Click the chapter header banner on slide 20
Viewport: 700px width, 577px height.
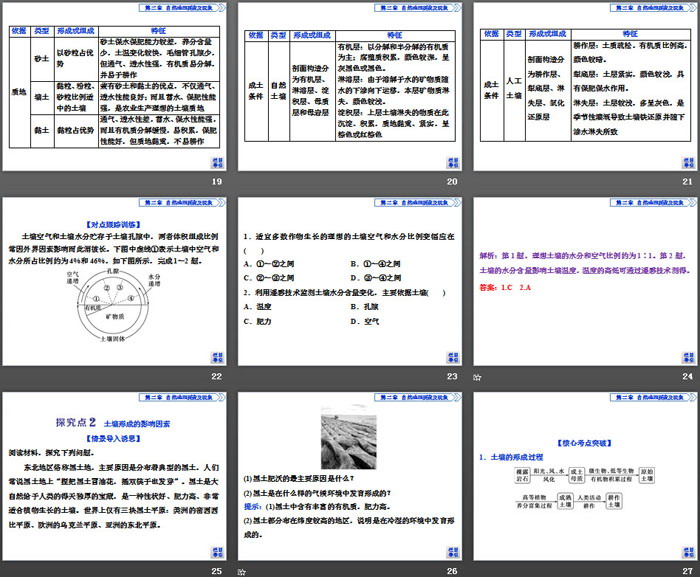tap(400, 9)
